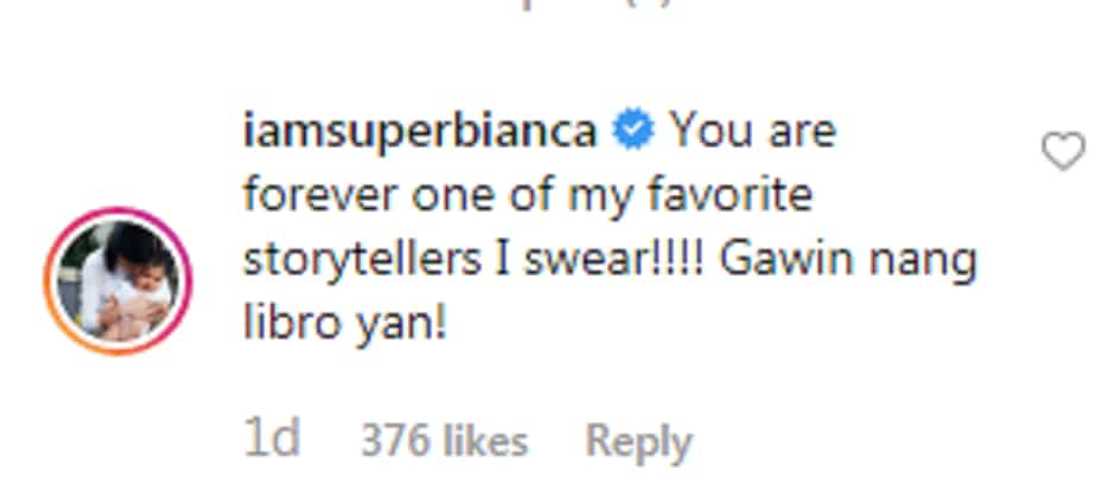
Task: View the 376 likes list
Action: pyautogui.click(x=444, y=441)
